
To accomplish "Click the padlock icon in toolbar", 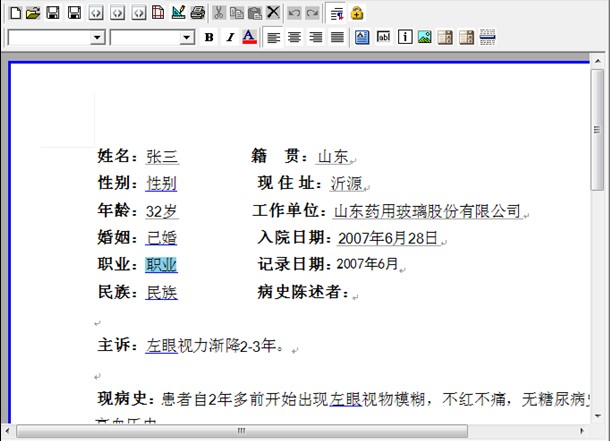I will point(357,13).
